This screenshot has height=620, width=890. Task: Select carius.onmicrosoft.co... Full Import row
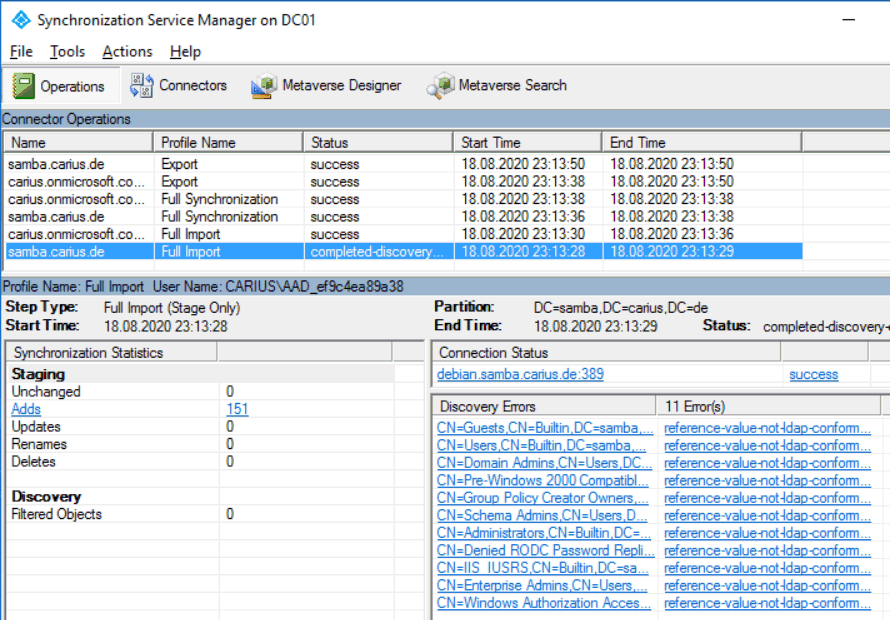click(x=404, y=234)
